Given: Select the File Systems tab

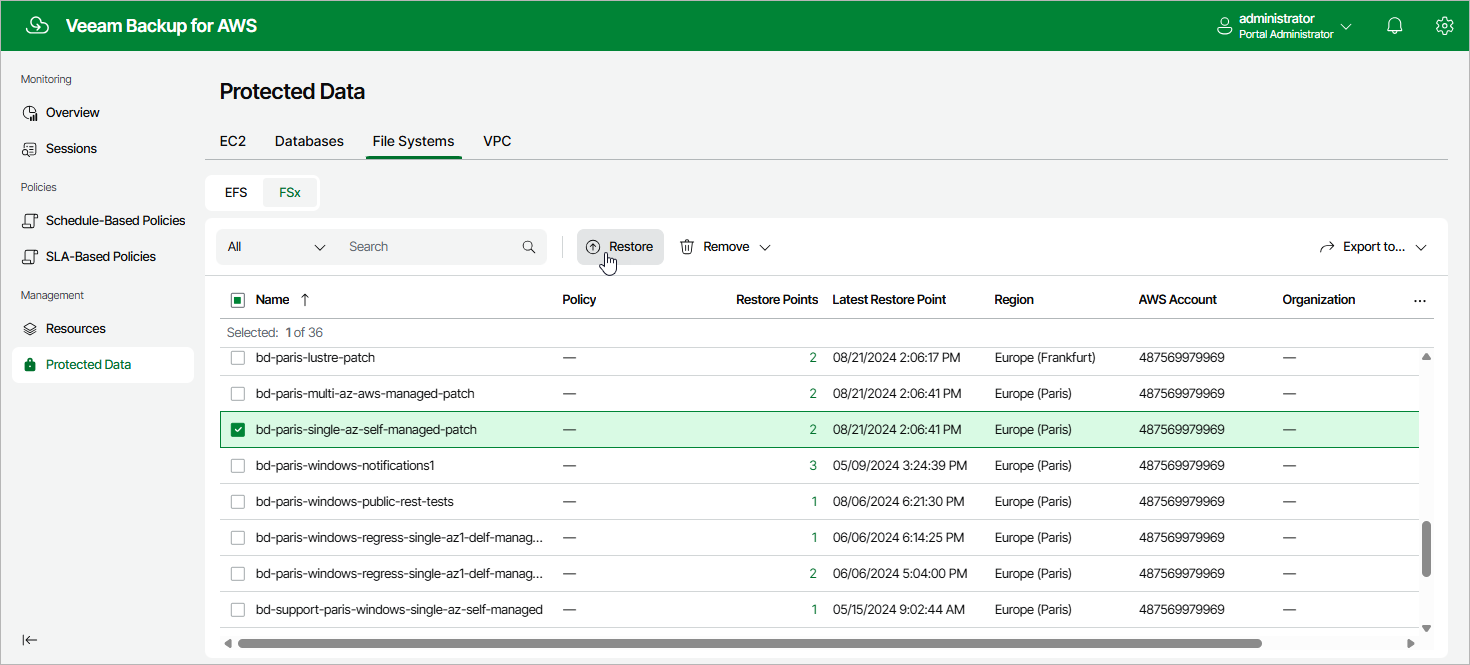Looking at the screenshot, I should [x=413, y=141].
